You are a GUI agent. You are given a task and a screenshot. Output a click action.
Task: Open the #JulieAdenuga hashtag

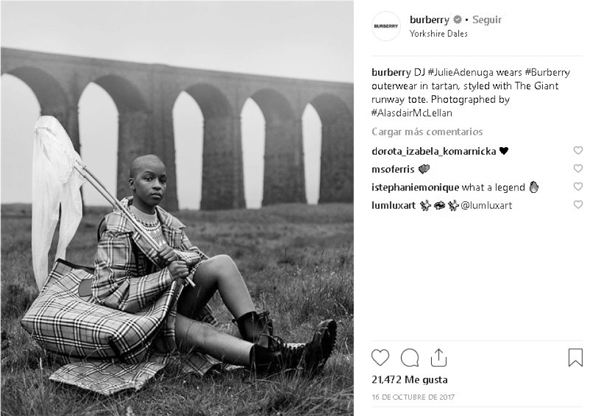(x=460, y=72)
